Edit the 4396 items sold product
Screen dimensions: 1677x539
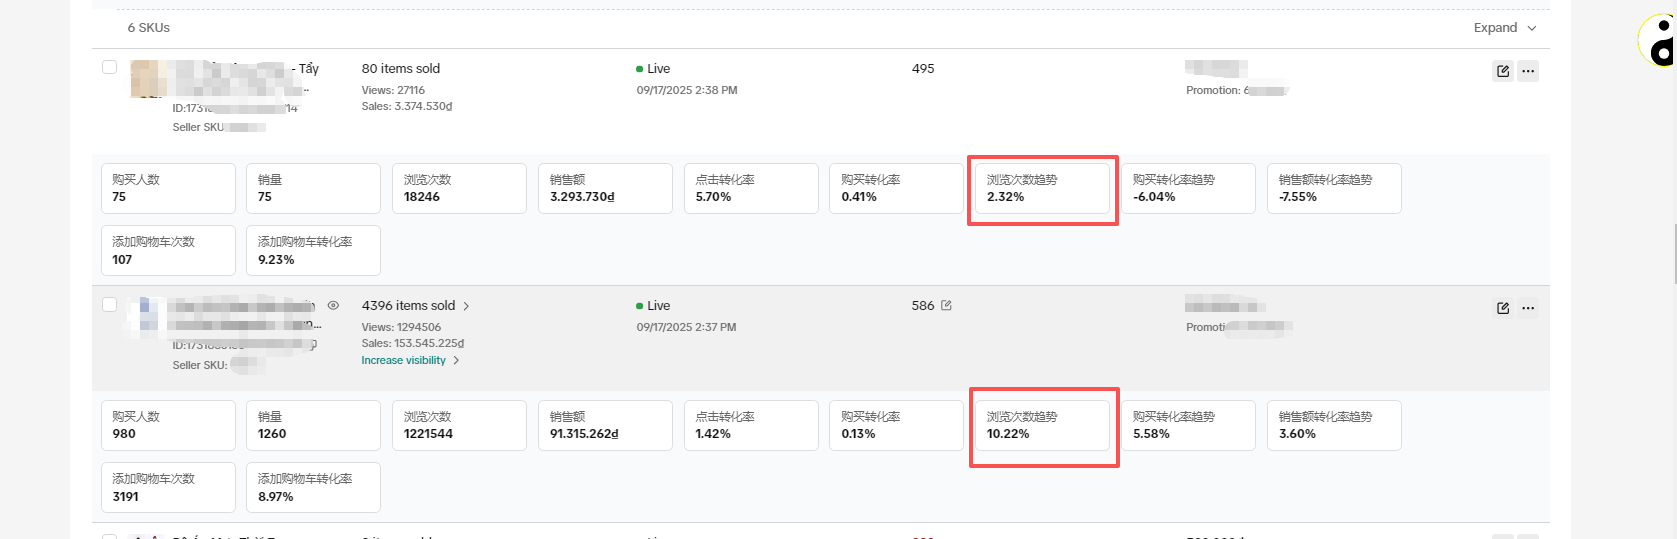[1502, 308]
